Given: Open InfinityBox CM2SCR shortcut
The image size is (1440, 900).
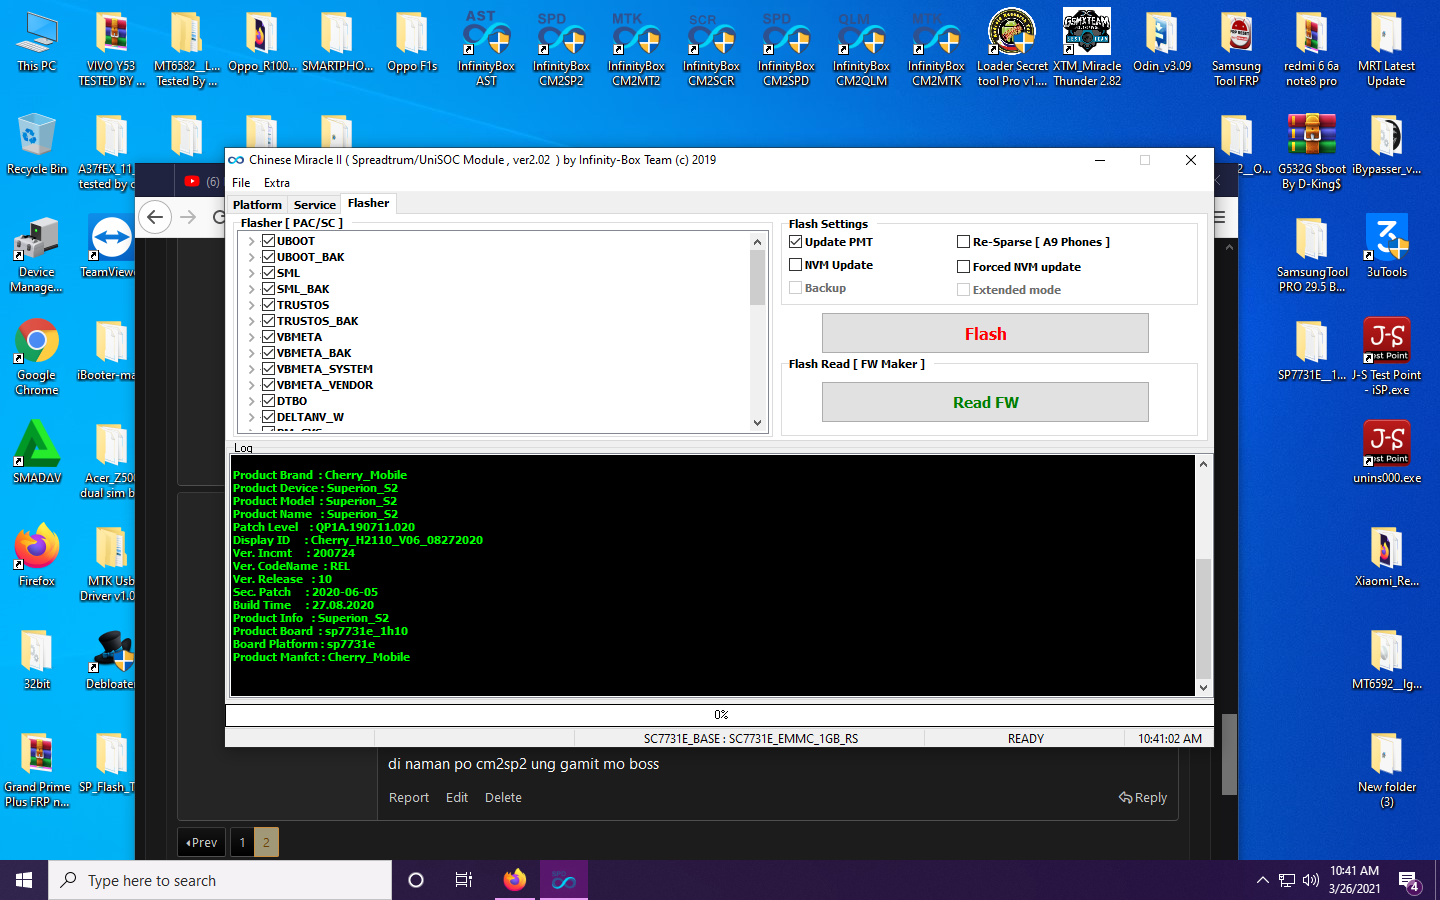Looking at the screenshot, I should click(711, 48).
